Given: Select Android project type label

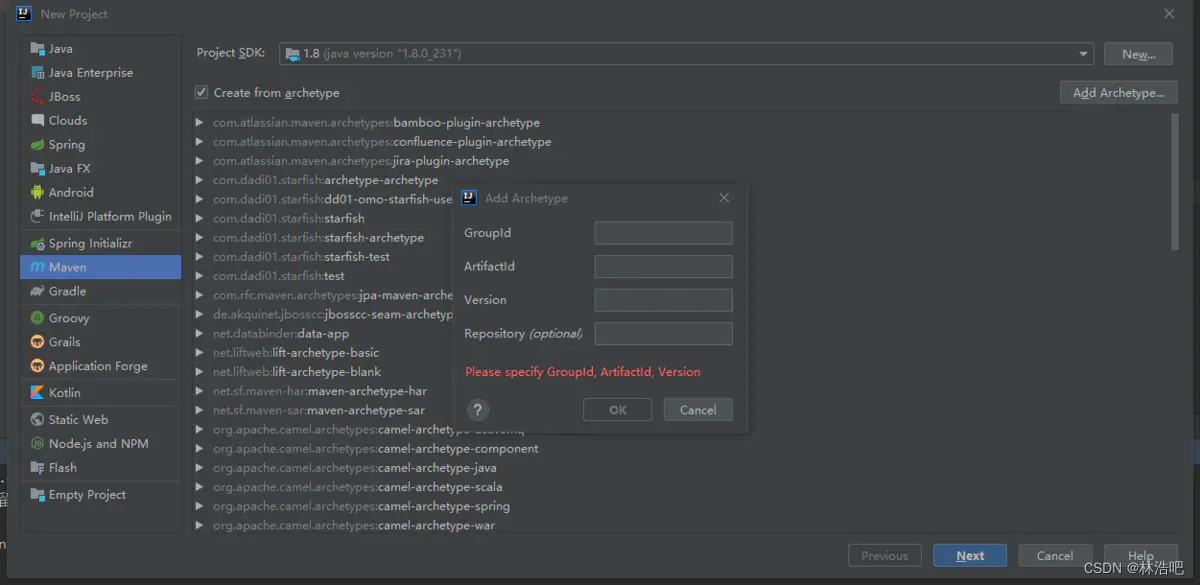Looking at the screenshot, I should (x=71, y=192).
